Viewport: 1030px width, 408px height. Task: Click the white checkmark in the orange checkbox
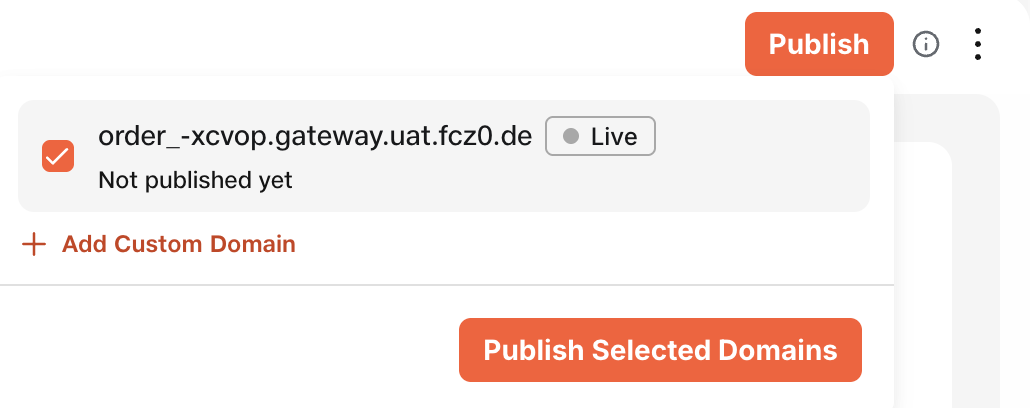[57, 156]
